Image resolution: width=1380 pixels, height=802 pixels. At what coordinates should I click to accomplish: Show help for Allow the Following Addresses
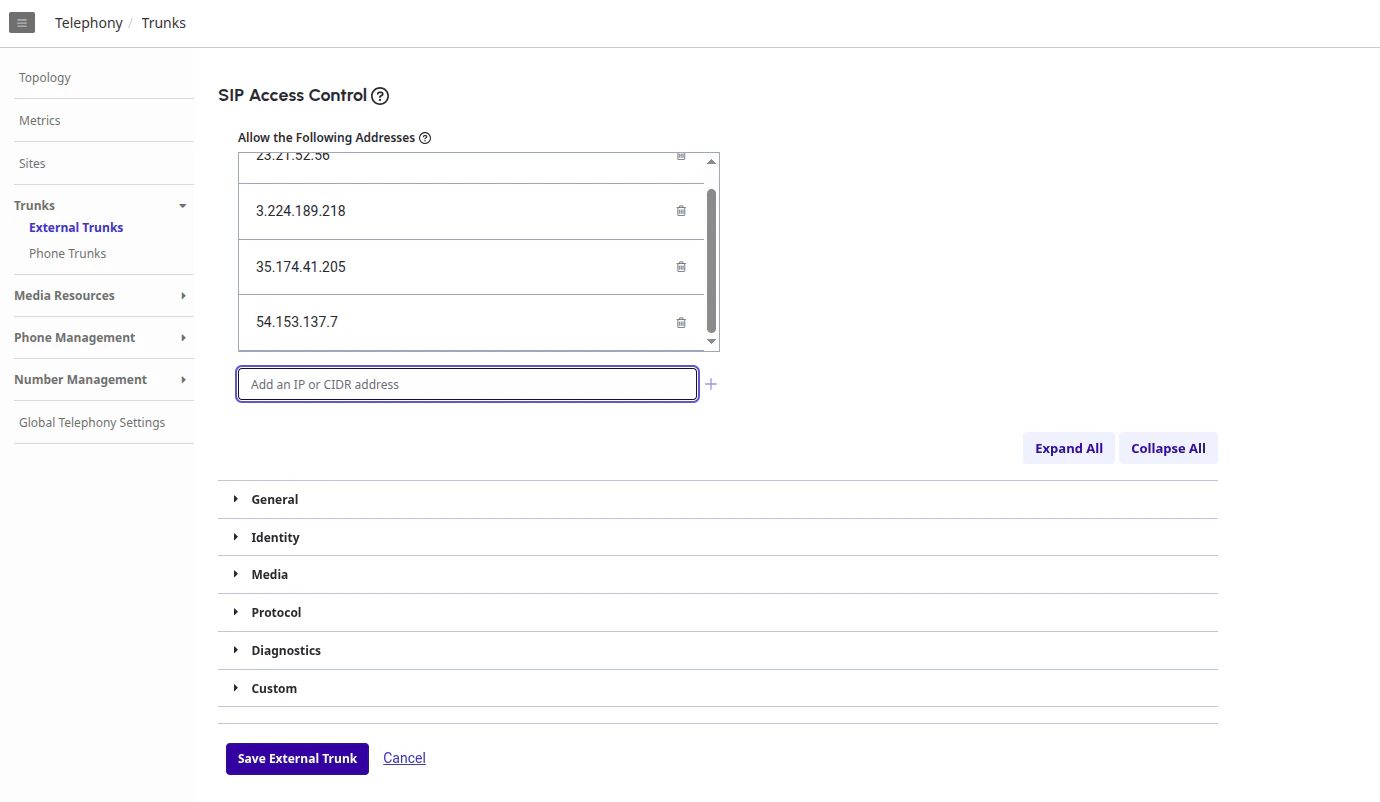click(x=425, y=138)
